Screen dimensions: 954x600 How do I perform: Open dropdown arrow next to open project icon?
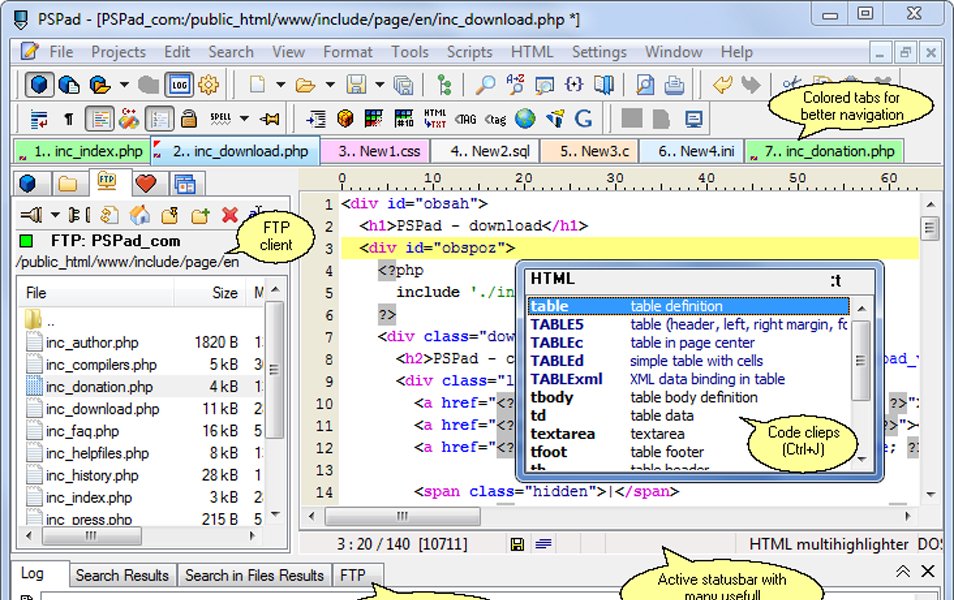[124, 85]
